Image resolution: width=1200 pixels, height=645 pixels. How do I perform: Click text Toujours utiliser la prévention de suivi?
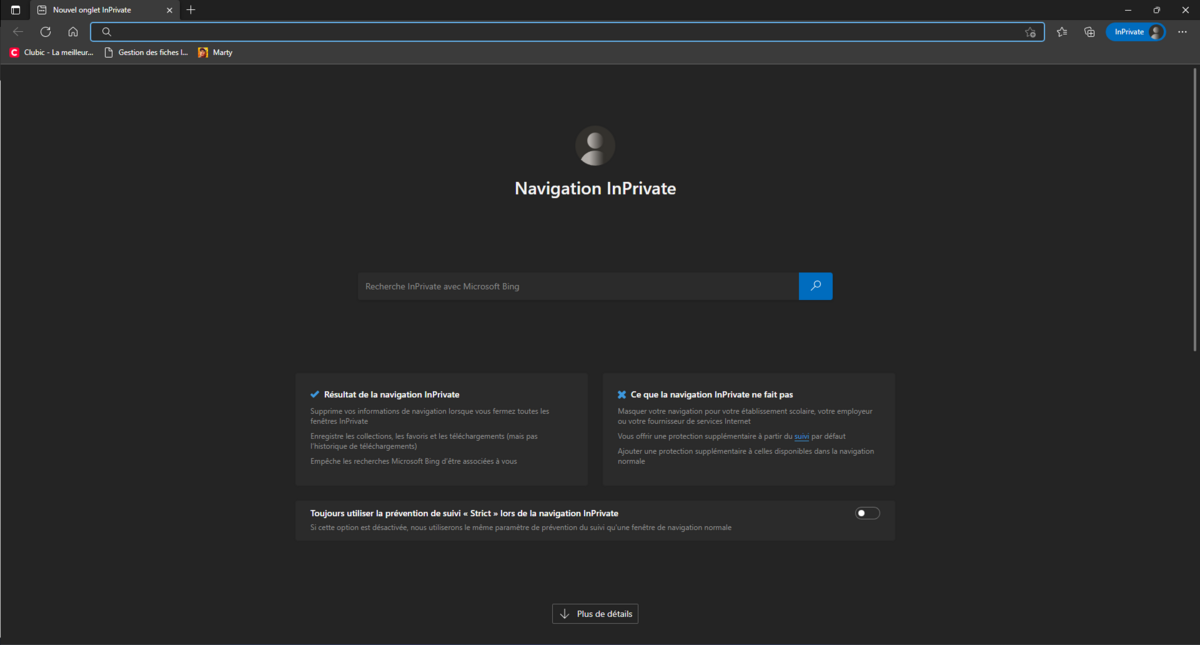coord(464,513)
